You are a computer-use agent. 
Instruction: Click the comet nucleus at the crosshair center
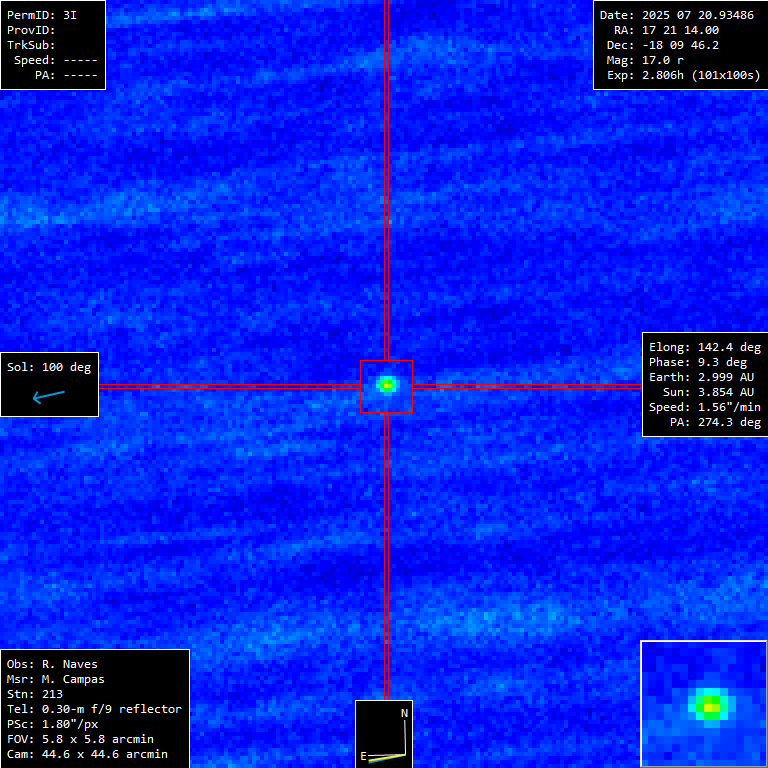tap(387, 385)
